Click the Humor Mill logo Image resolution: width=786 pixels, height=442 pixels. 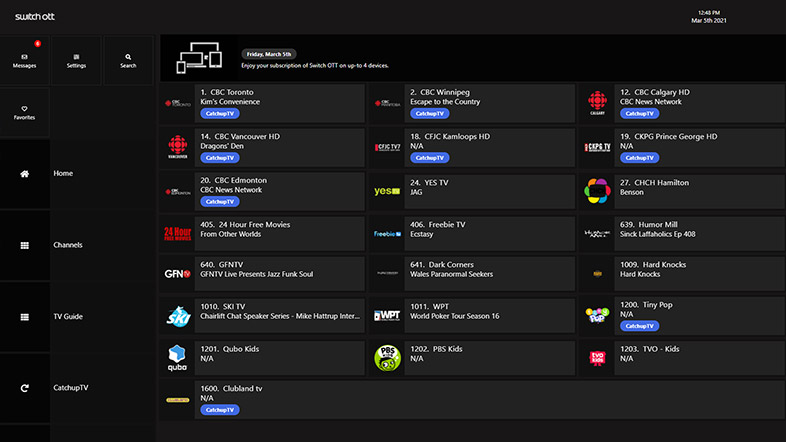[x=597, y=234]
